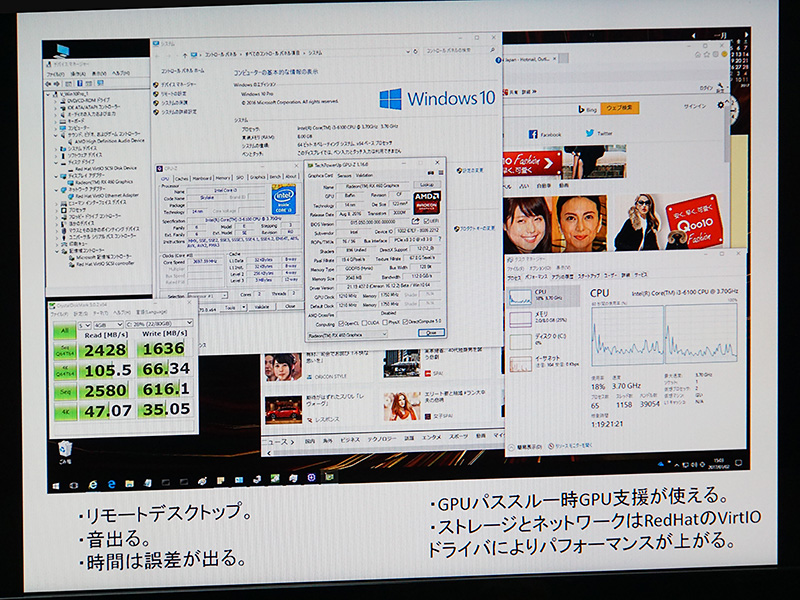This screenshot has width=800, height=600.
Task: Click the Task Manager fewer details arrow icon
Action: 512,447
